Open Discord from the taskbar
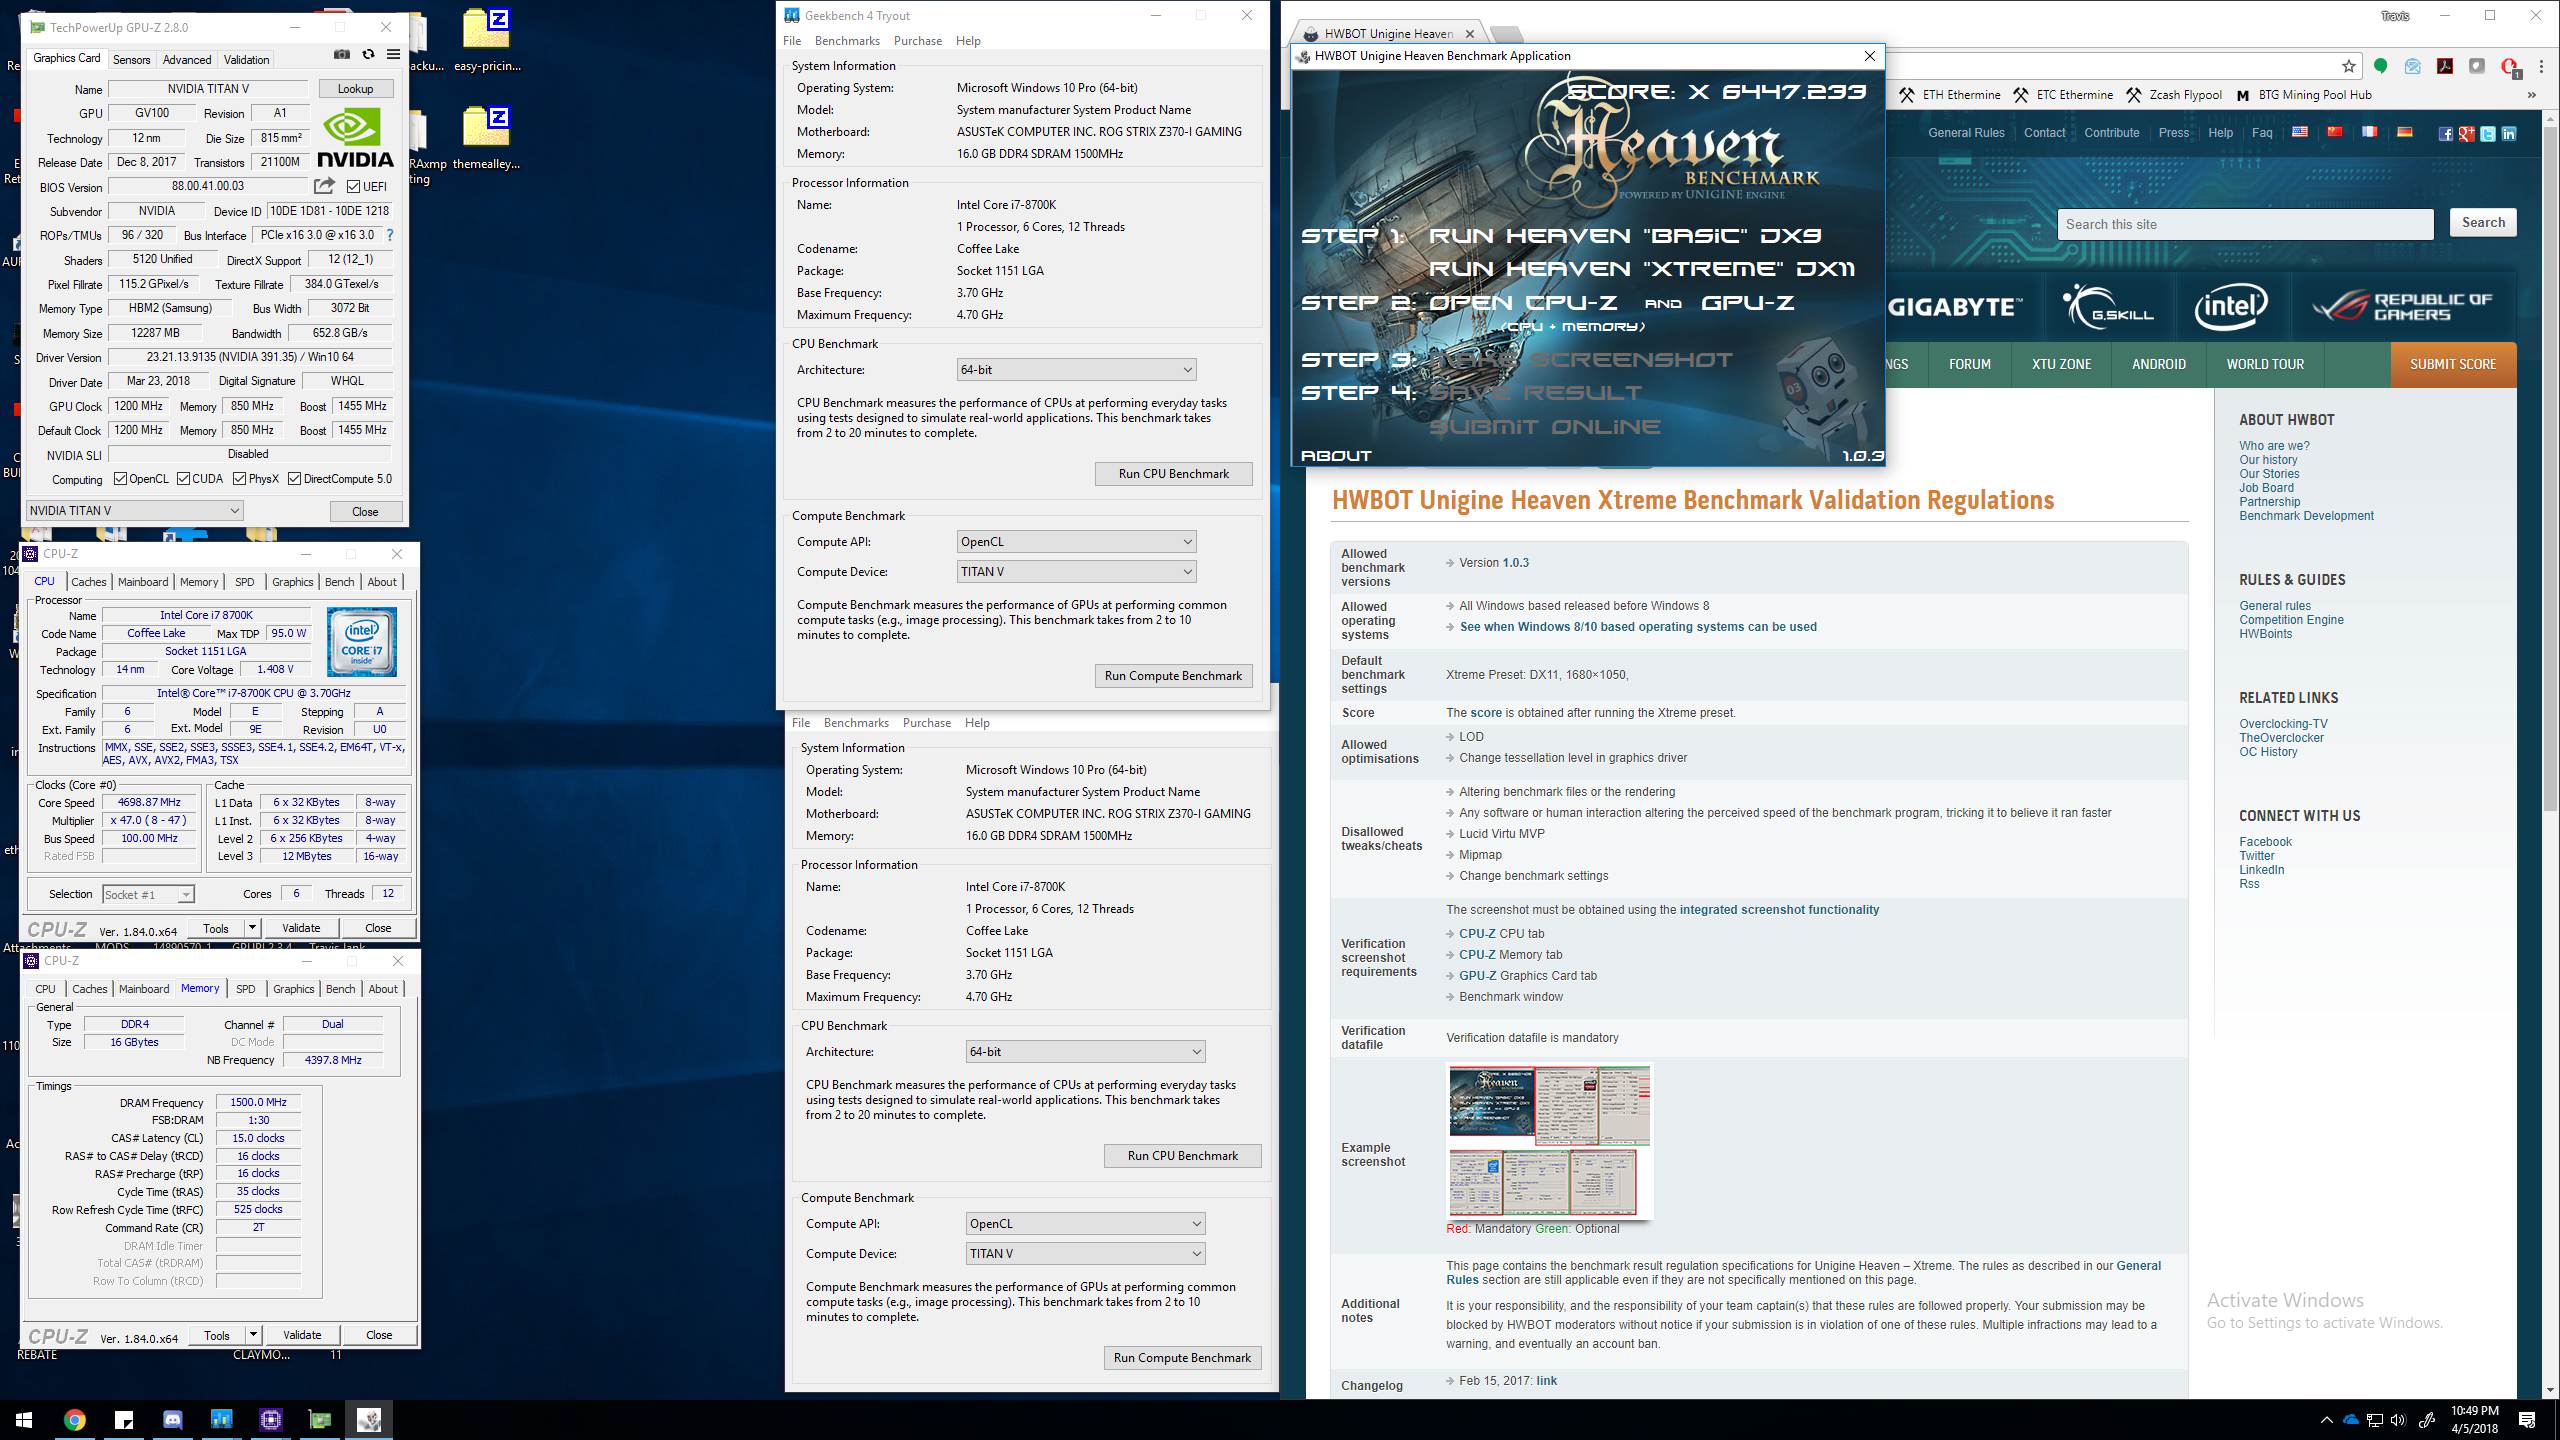Image resolution: width=2560 pixels, height=1440 pixels. [172, 1419]
